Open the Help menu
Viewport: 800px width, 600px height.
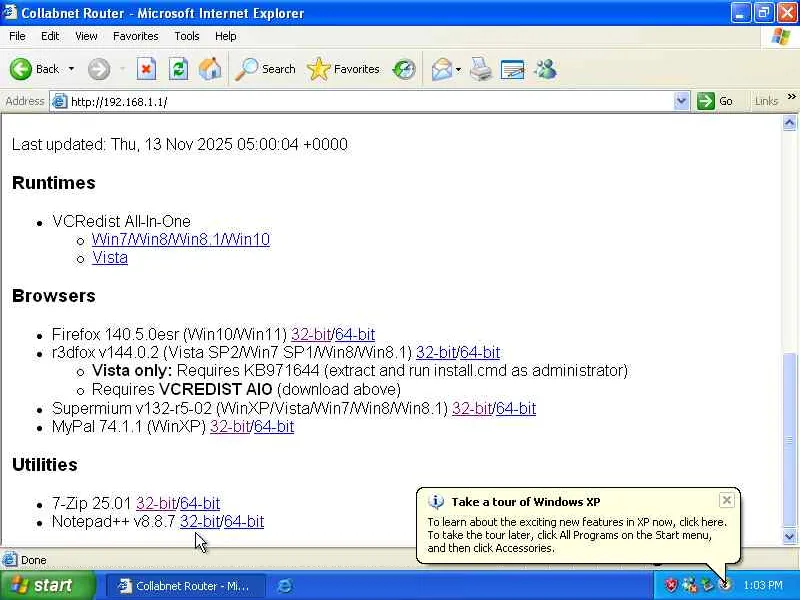[x=226, y=36]
